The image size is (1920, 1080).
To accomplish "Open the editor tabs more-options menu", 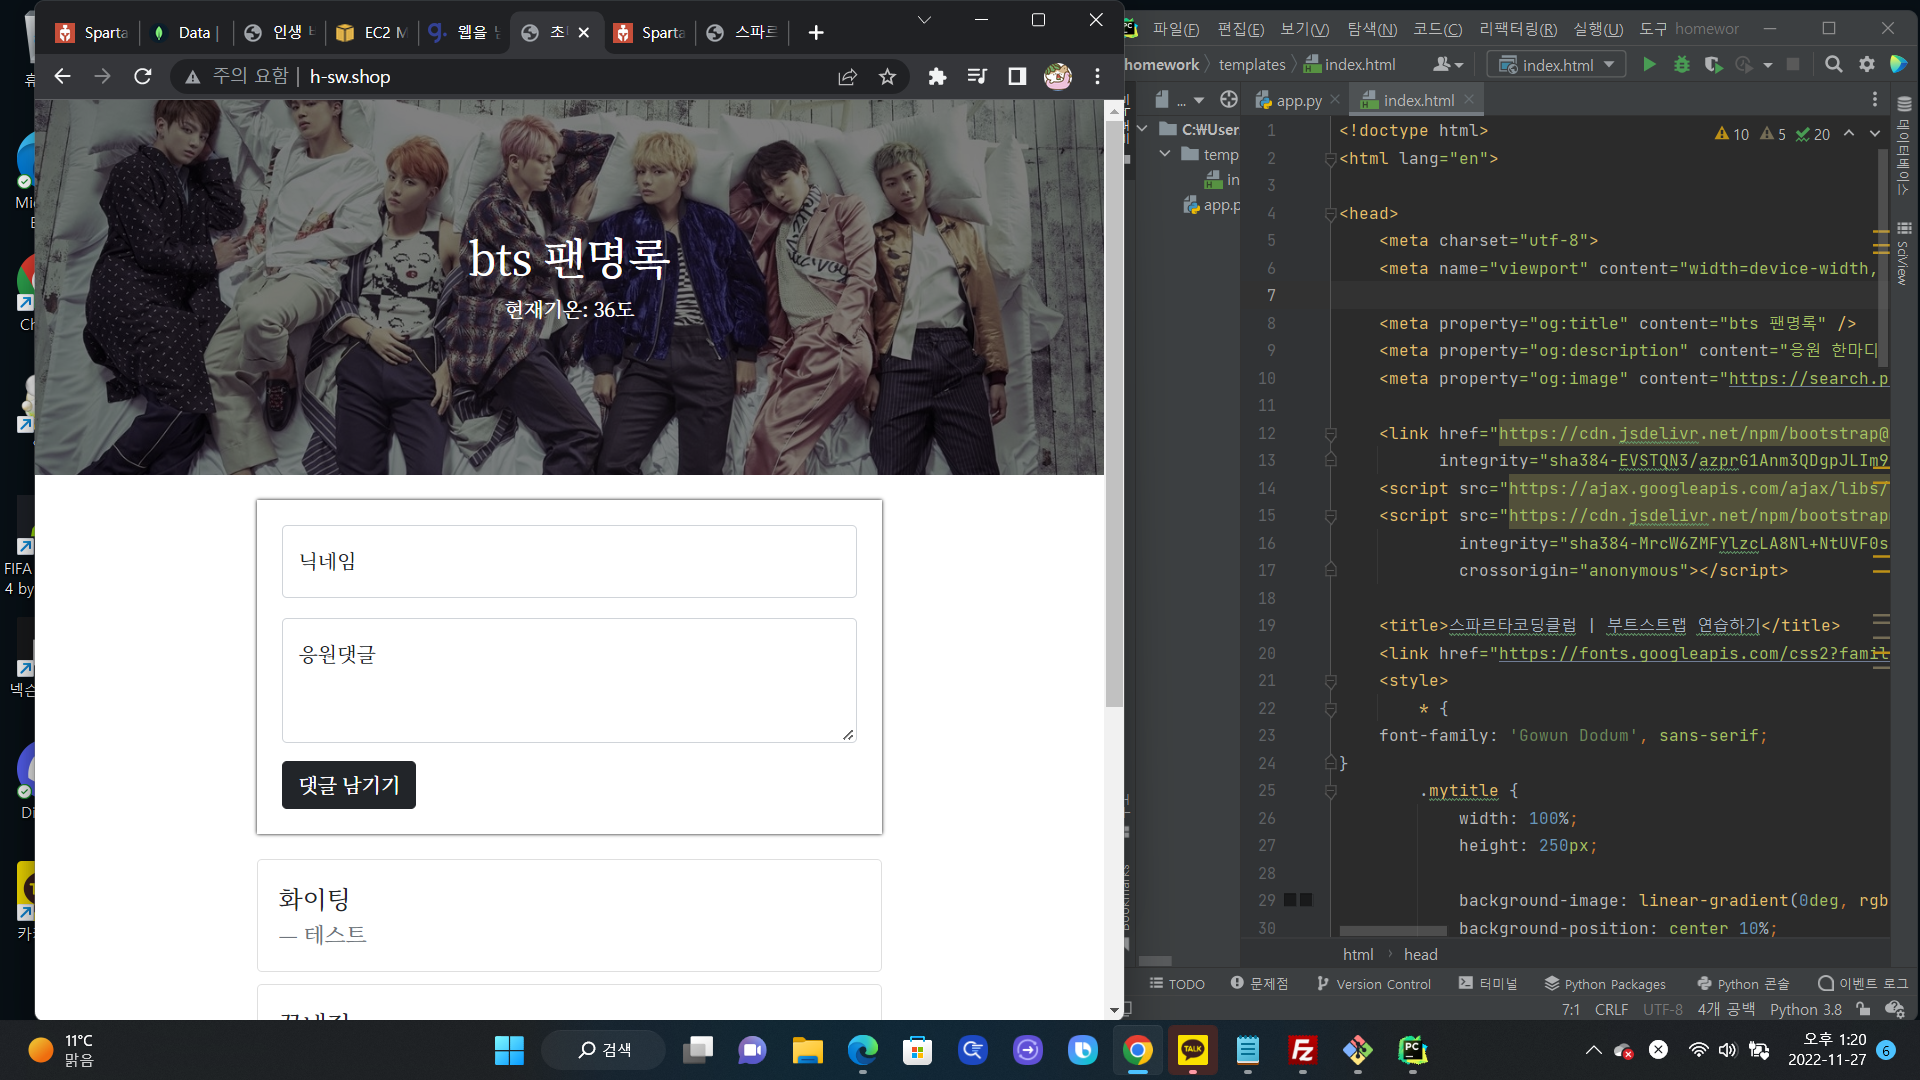I will point(1874,100).
